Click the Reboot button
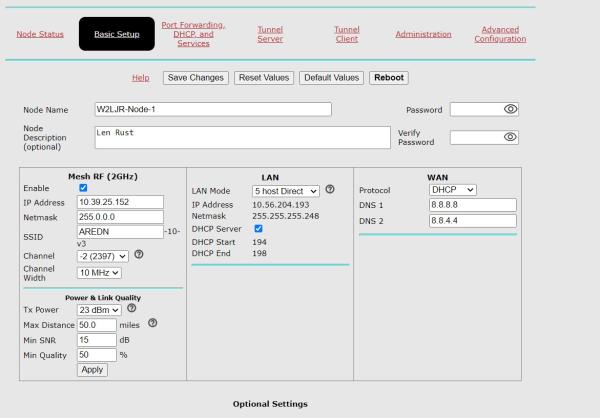The image size is (600, 418). (389, 78)
